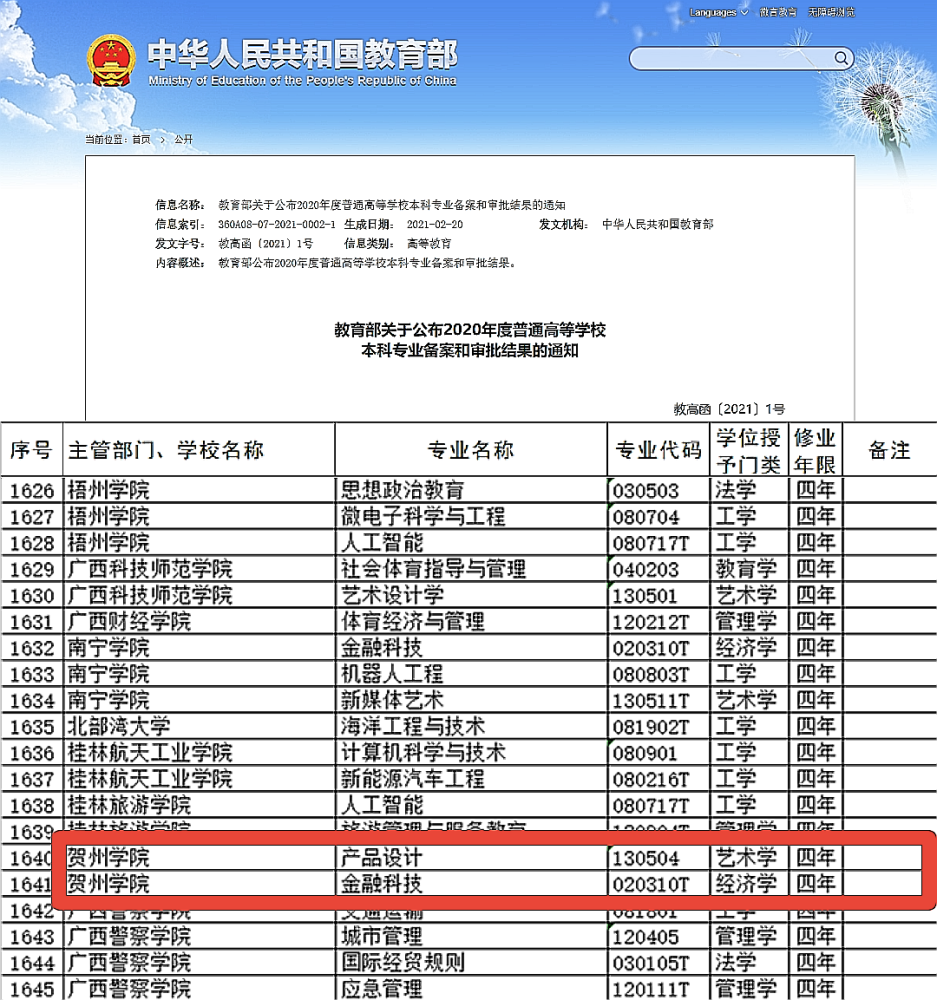Click the national emblem logo
The height and width of the screenshot is (1000, 937).
tap(111, 61)
